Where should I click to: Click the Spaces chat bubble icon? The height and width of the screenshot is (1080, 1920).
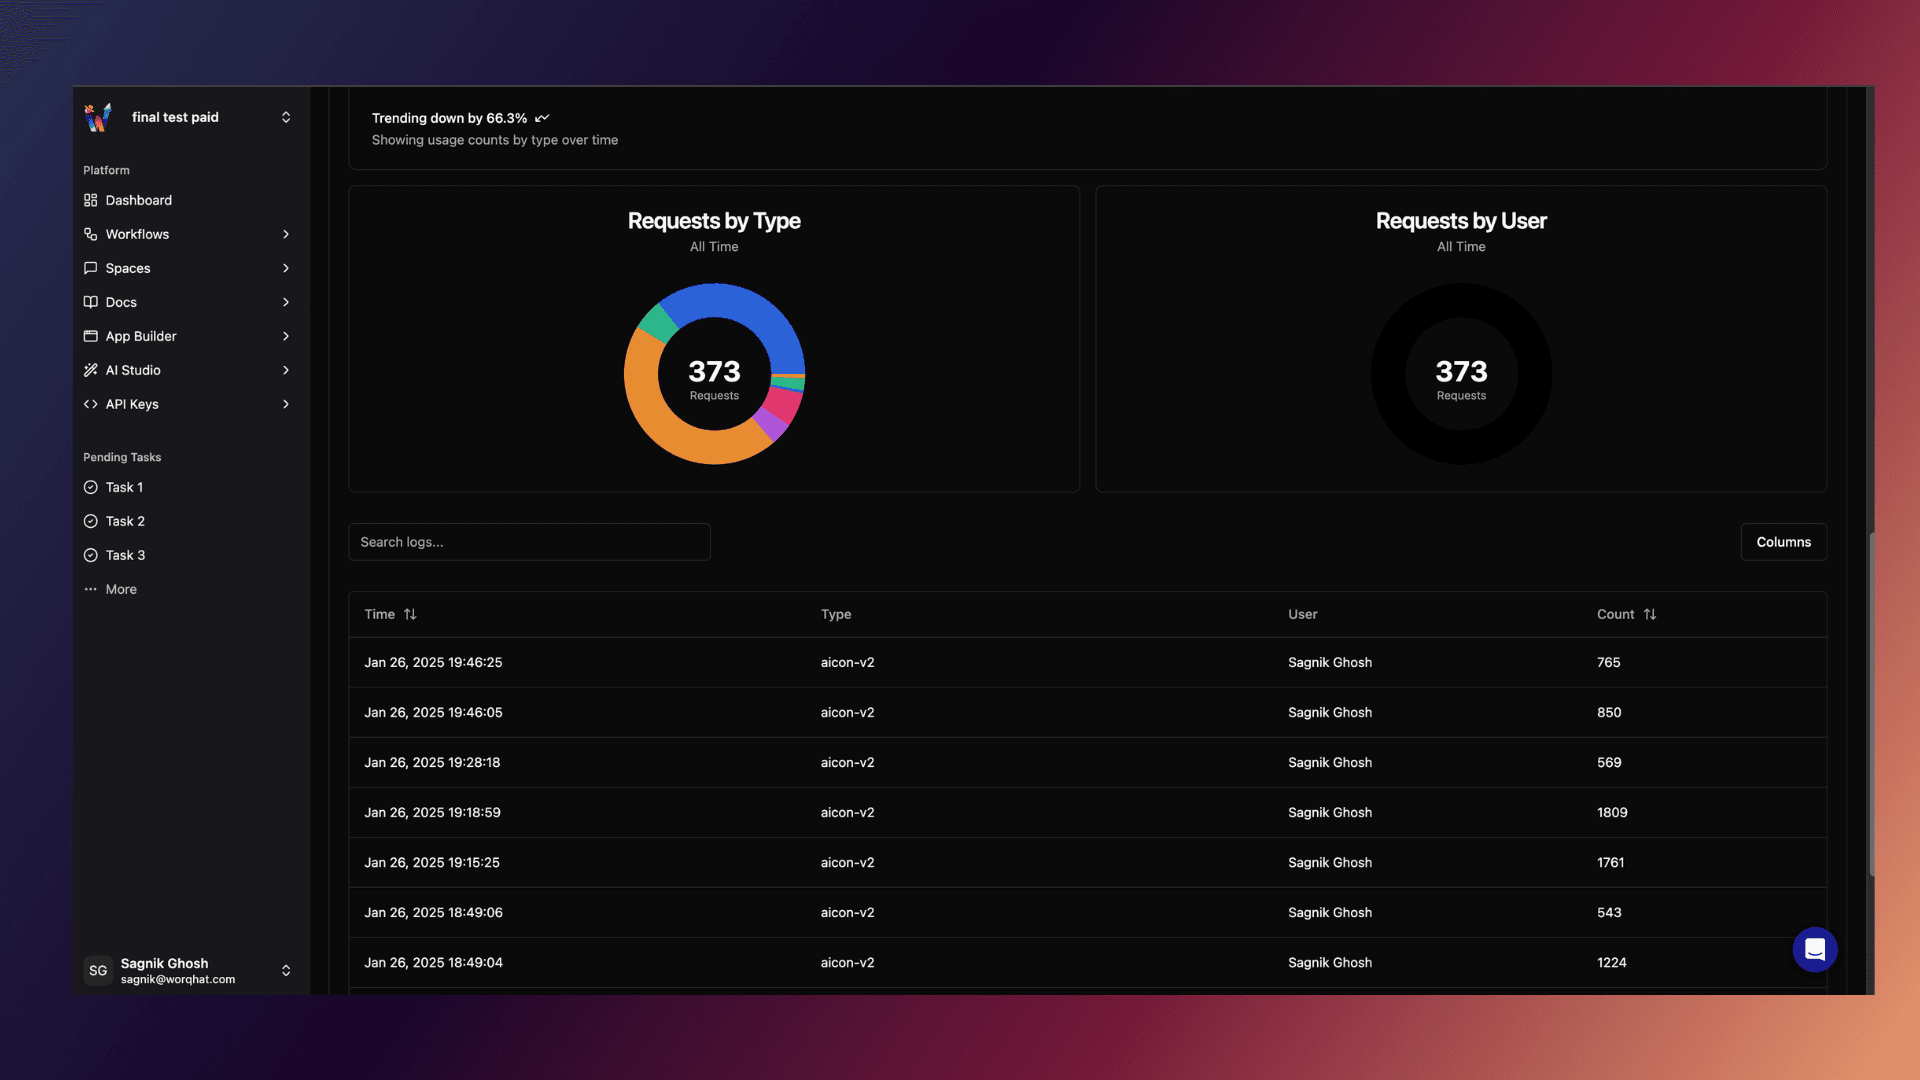click(90, 268)
